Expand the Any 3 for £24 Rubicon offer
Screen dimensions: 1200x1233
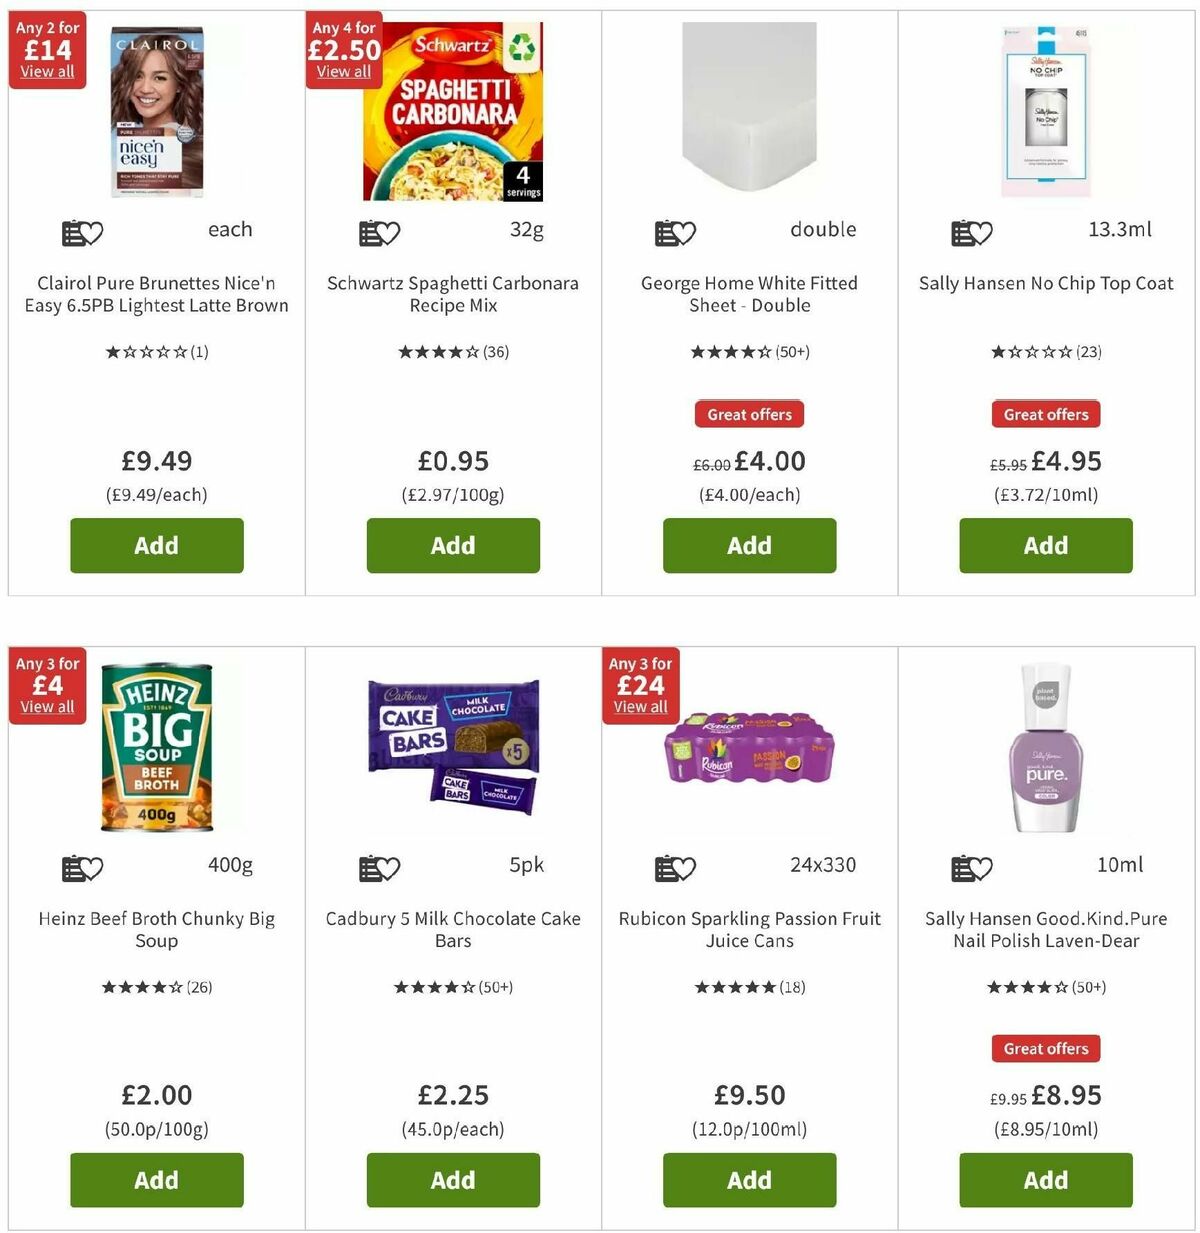coord(640,707)
